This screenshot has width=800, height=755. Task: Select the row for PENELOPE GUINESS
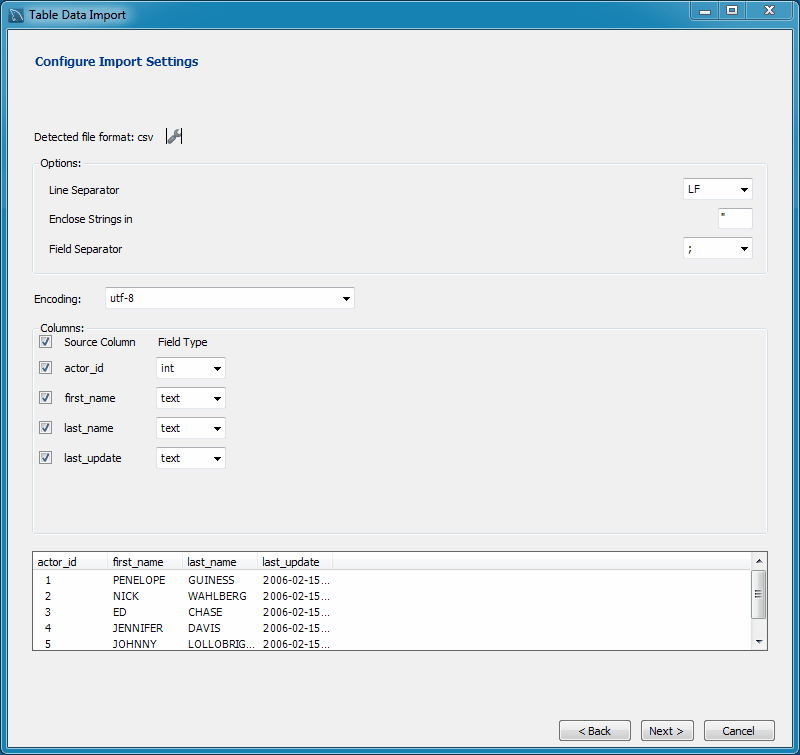coord(150,580)
